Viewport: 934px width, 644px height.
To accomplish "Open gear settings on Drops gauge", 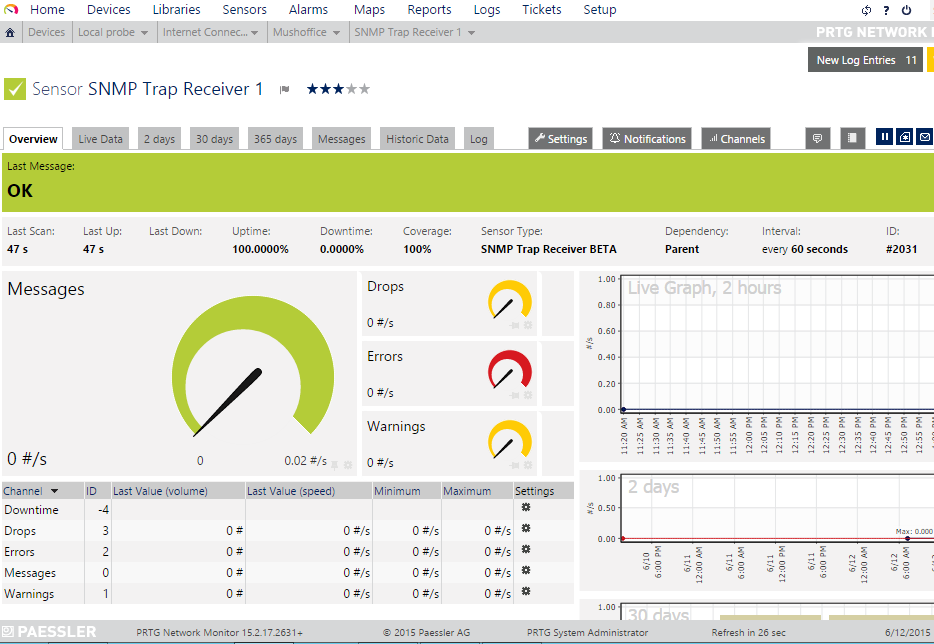I will [x=528, y=325].
